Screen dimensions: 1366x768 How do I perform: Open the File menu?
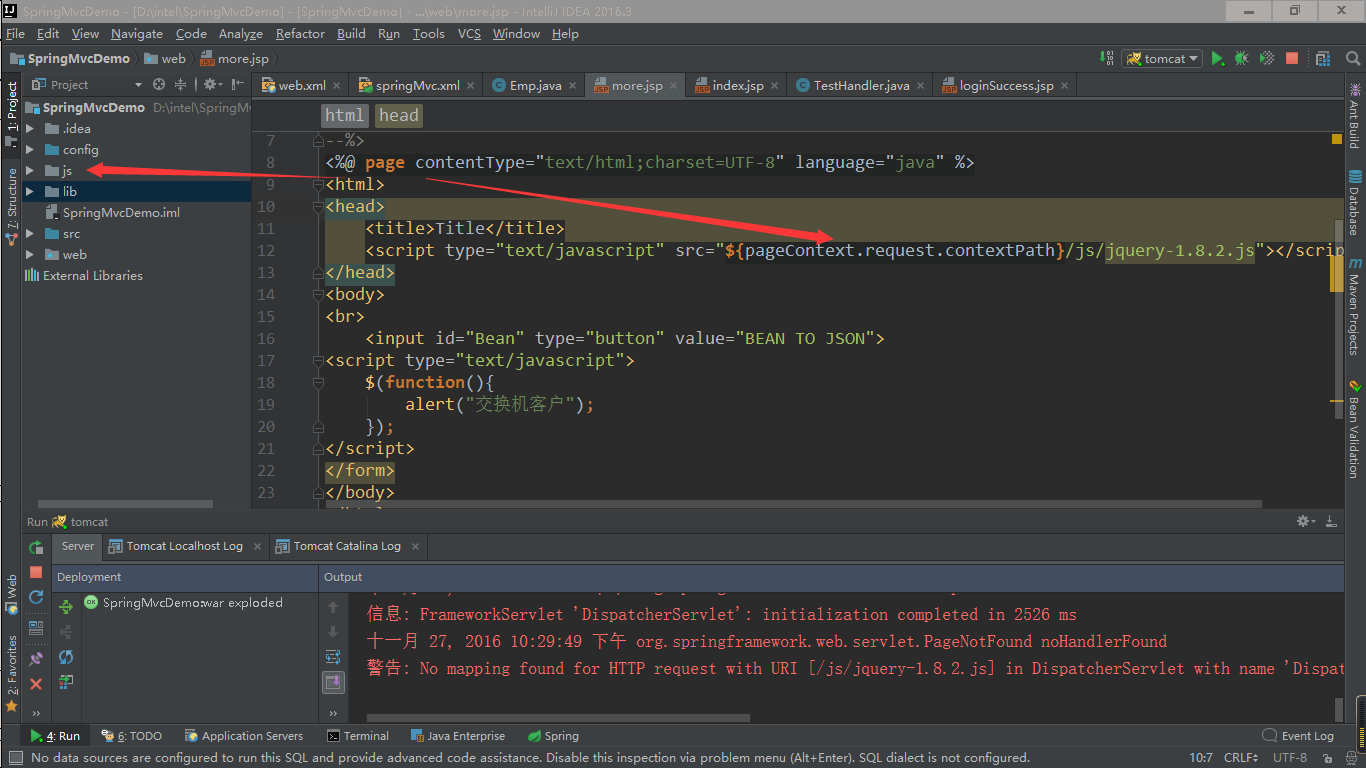click(15, 33)
